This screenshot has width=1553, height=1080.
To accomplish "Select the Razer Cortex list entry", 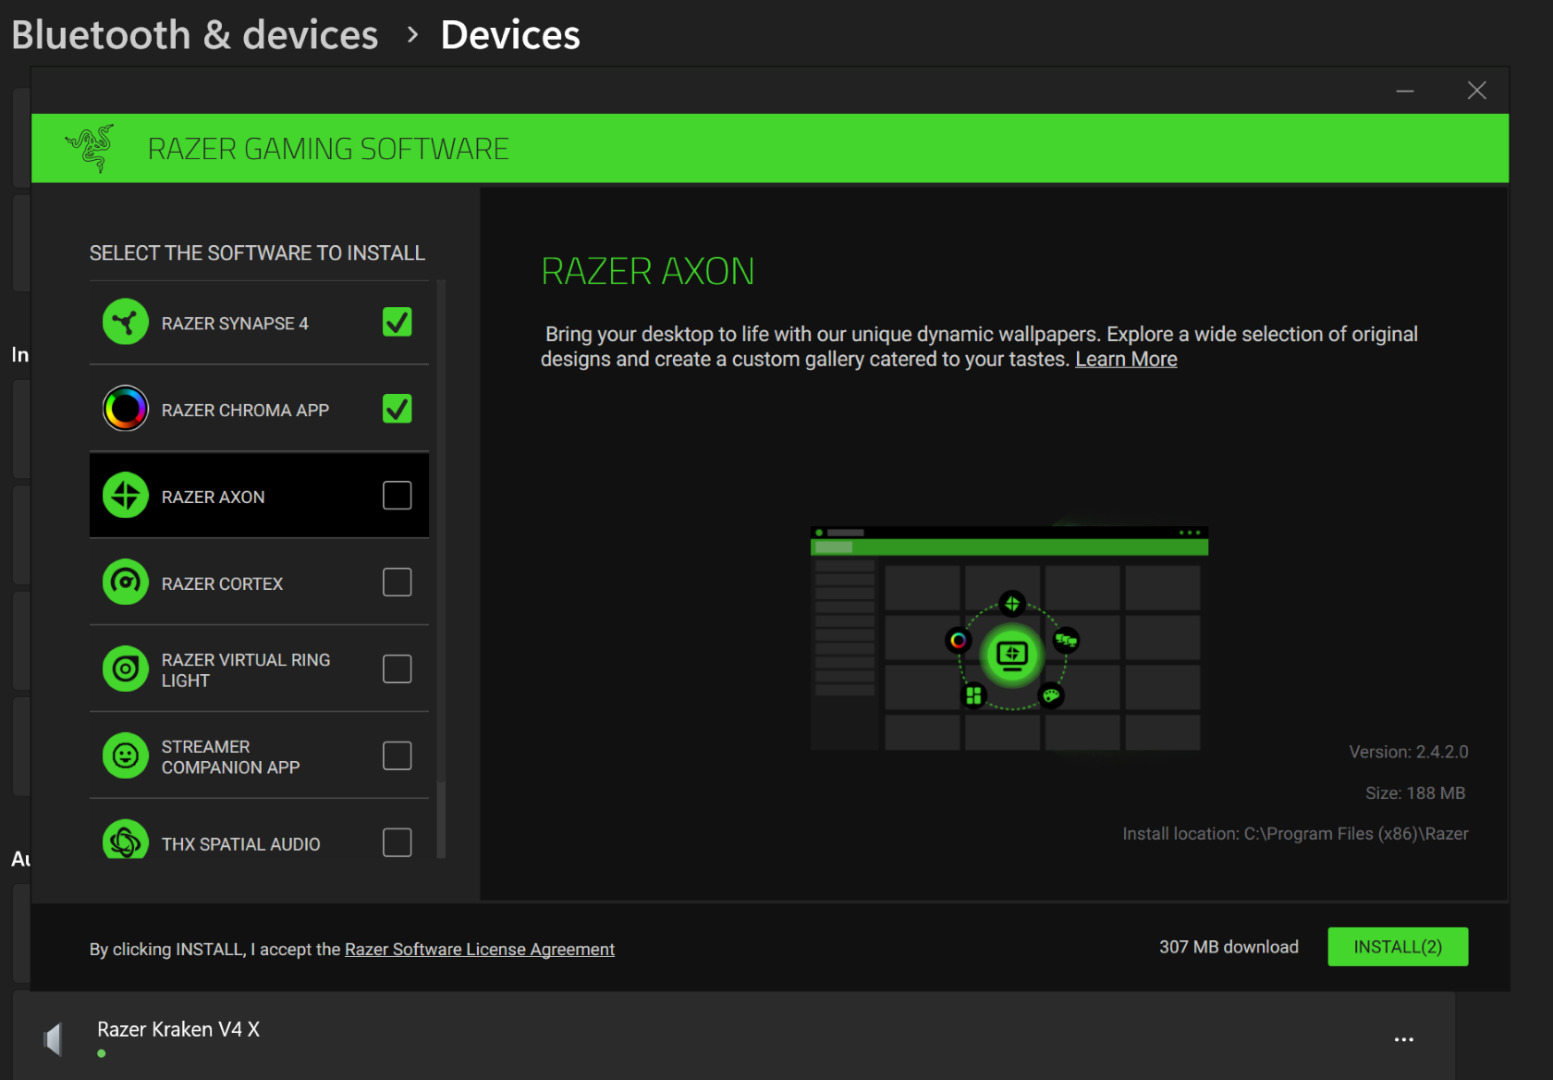I will click(222, 583).
